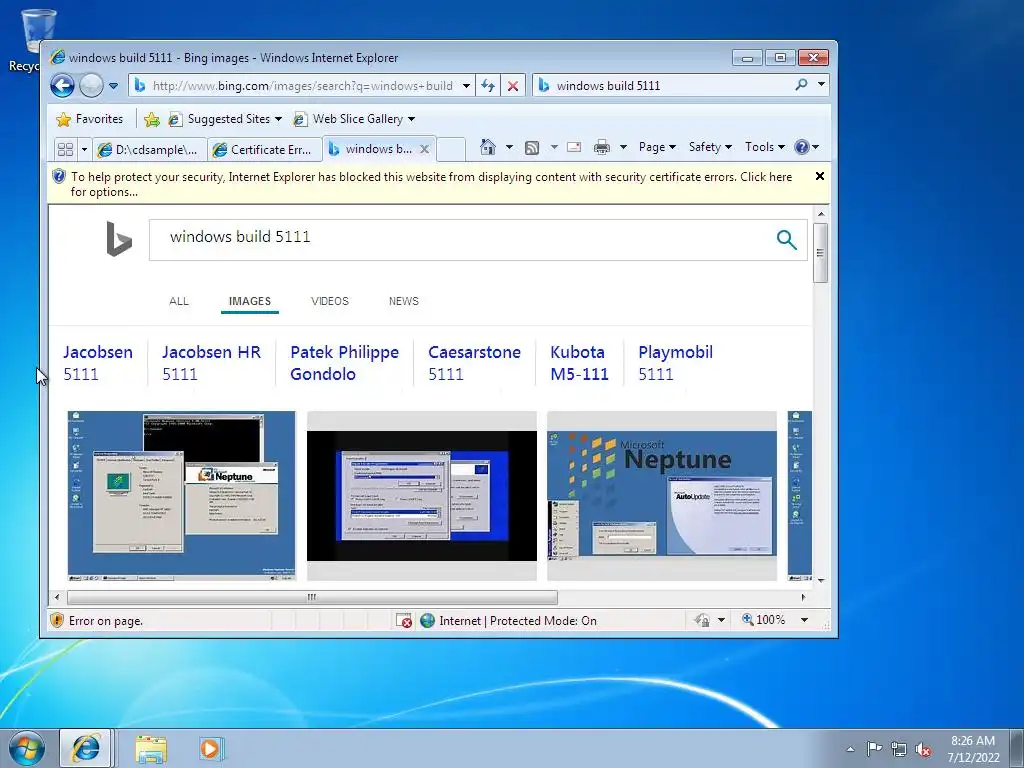Open the recent pages dropdown arrow
1024x768 pixels.
click(113, 86)
